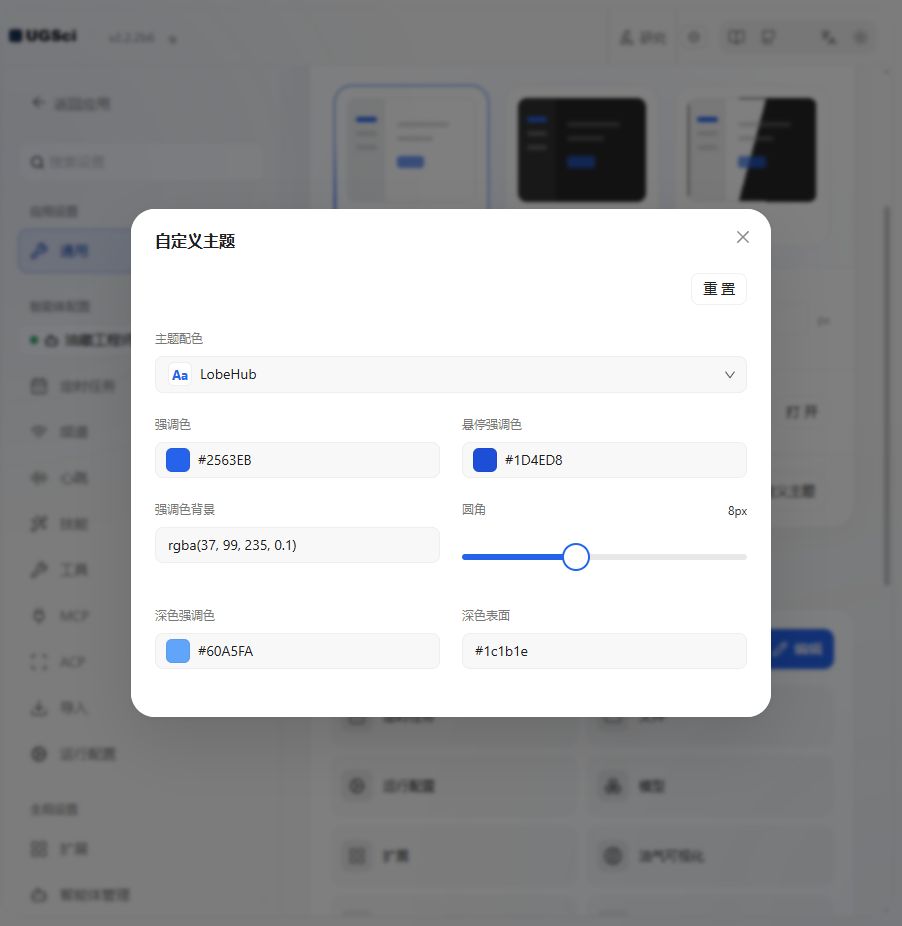Click the 深色强调色 hex field #60A5FA
902x926 pixels.
click(x=297, y=651)
